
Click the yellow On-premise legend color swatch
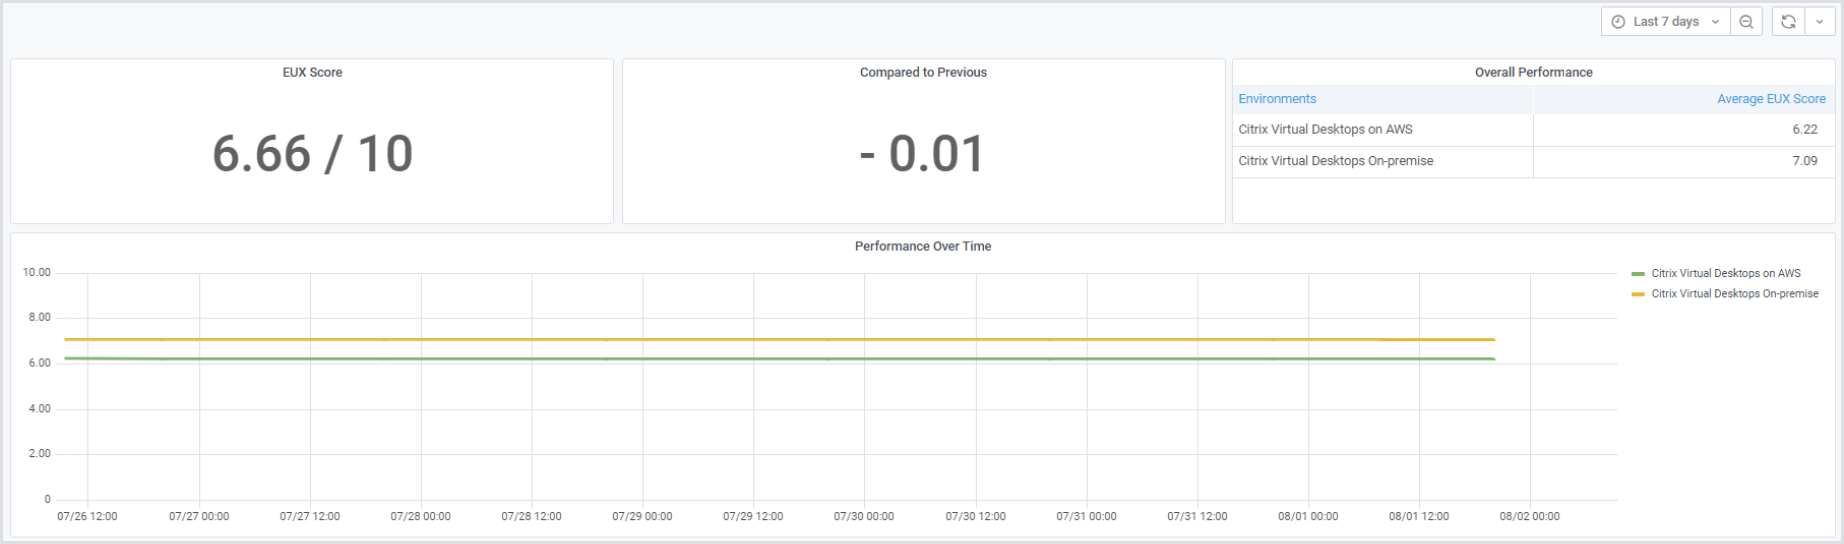1638,294
